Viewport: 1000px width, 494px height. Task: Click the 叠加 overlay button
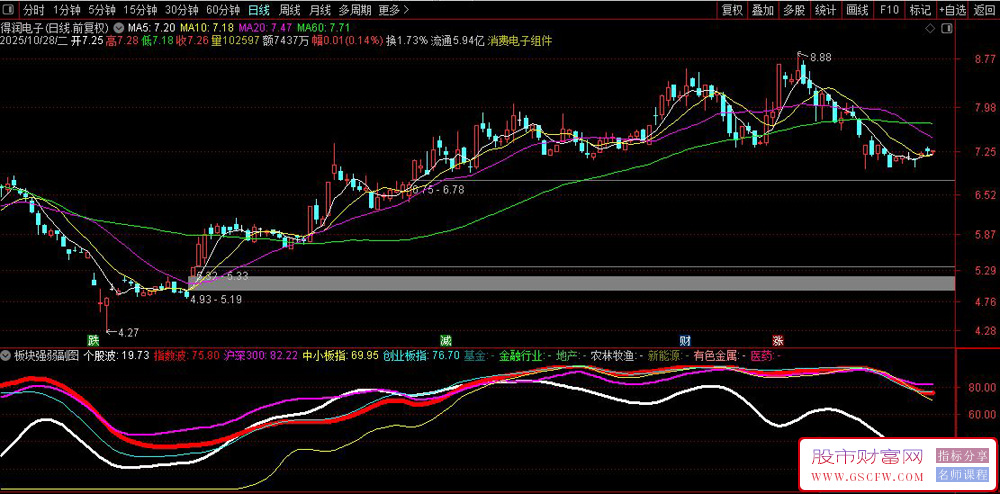click(x=763, y=10)
